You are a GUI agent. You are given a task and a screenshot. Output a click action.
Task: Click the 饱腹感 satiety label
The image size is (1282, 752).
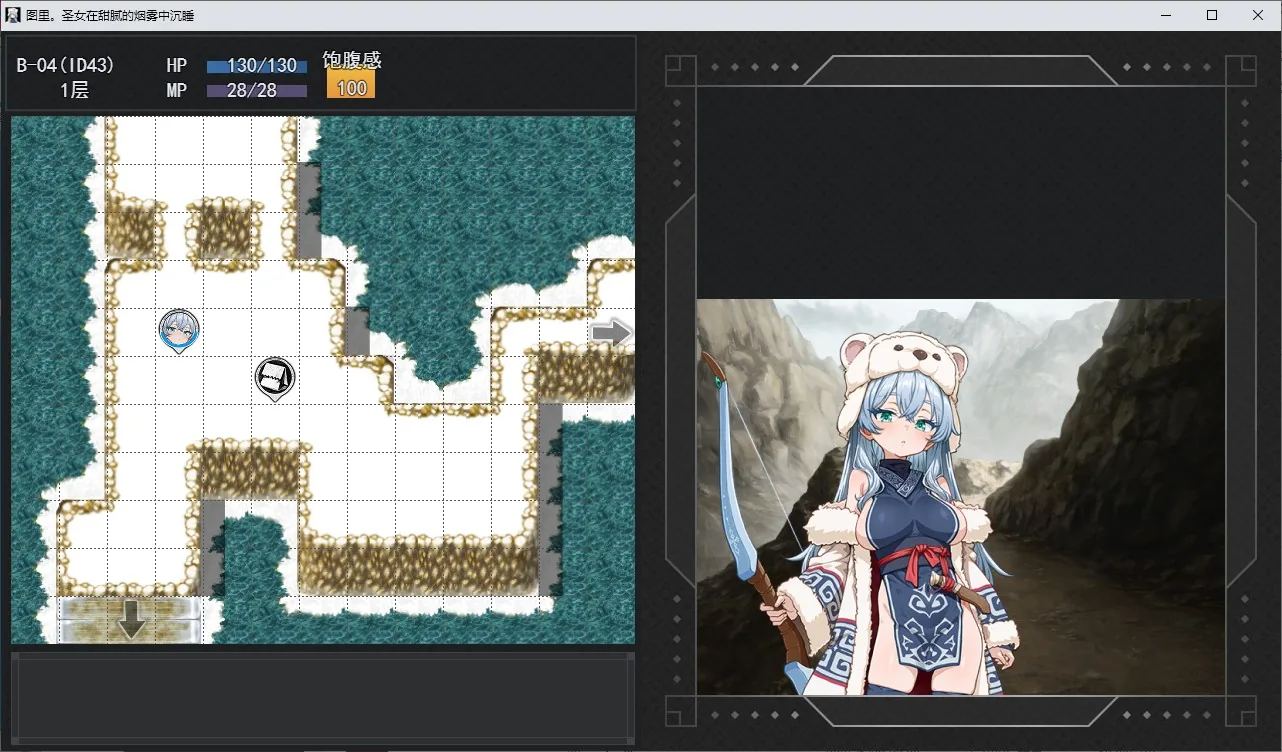click(352, 60)
